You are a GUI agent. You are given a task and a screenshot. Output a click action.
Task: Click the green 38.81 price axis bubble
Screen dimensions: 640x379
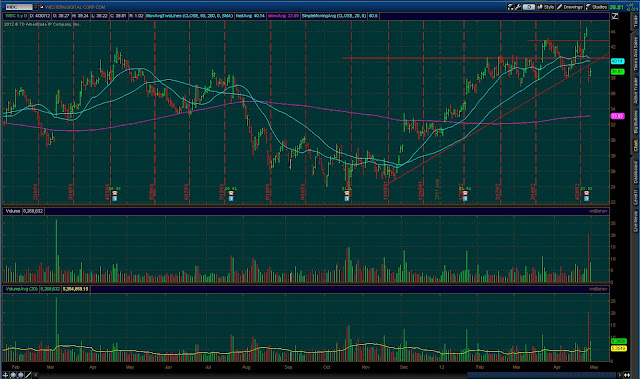pos(617,72)
